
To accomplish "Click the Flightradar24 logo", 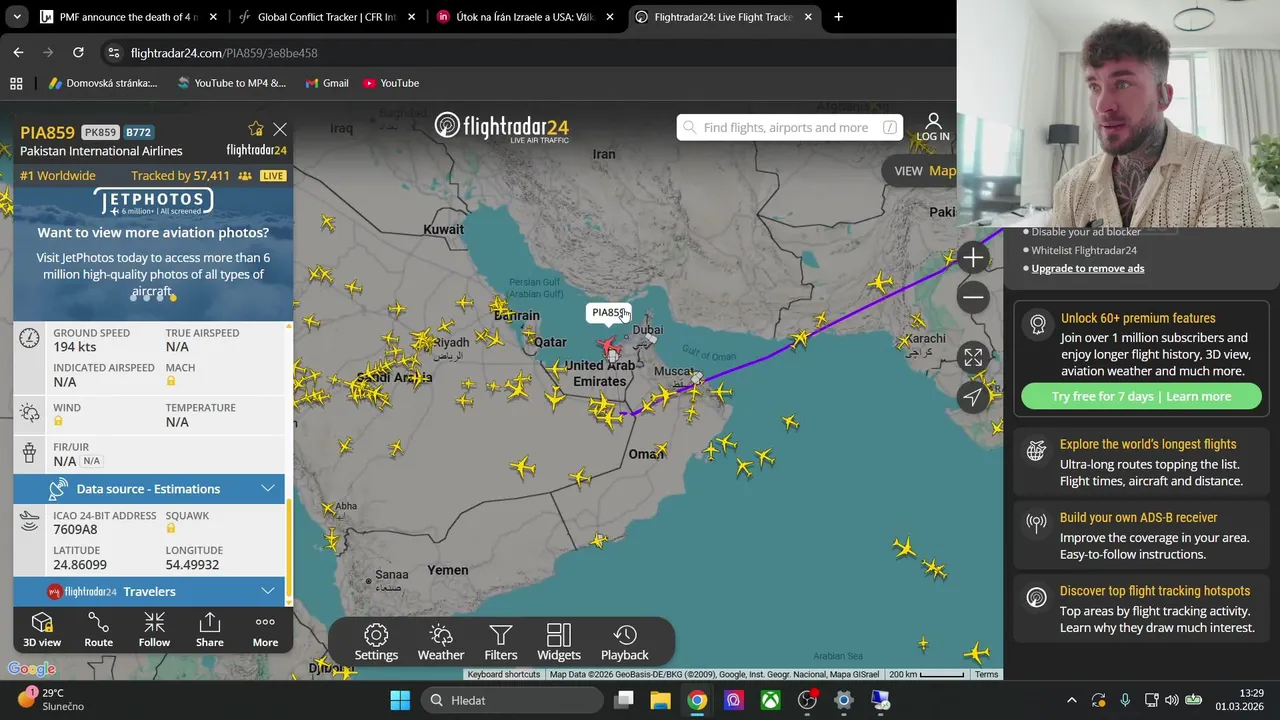I will click(x=502, y=127).
